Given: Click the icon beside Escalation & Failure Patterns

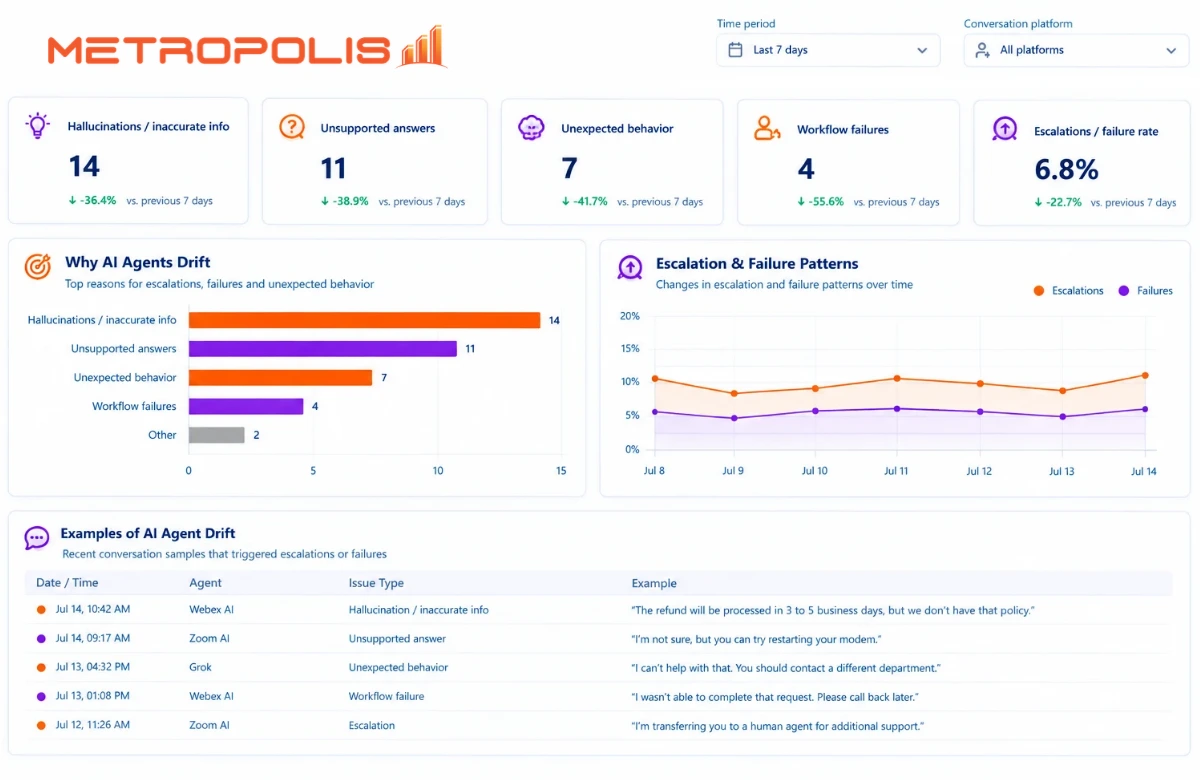Looking at the screenshot, I should point(630,267).
